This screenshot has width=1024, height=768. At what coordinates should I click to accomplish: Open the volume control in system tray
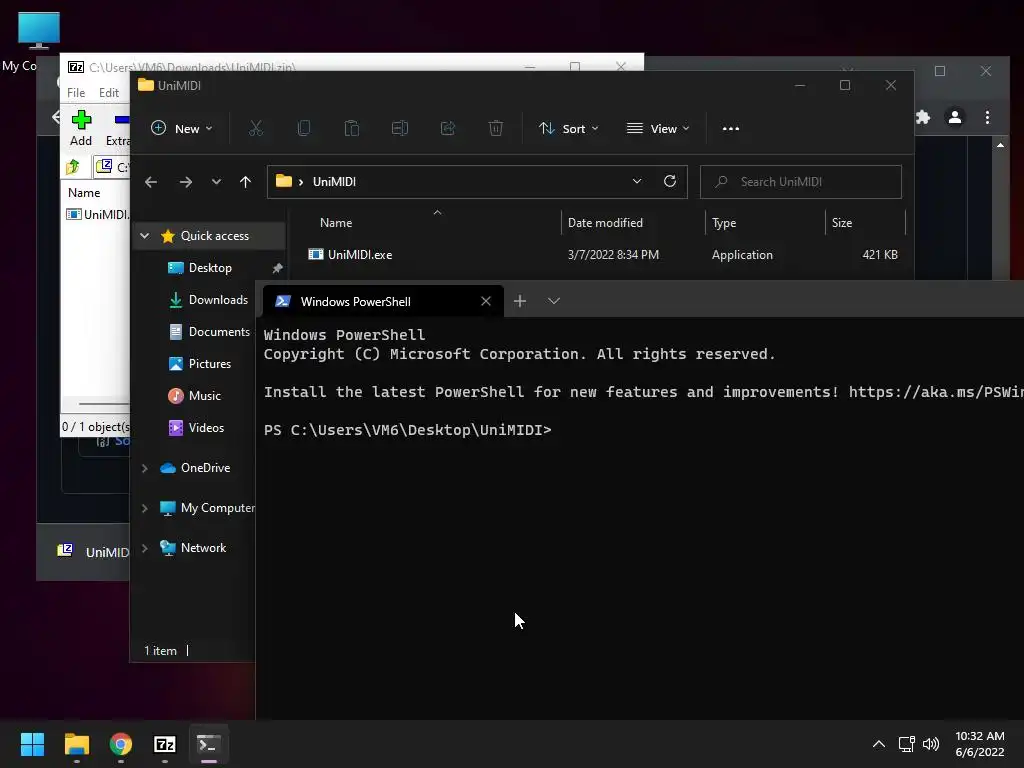click(931, 744)
